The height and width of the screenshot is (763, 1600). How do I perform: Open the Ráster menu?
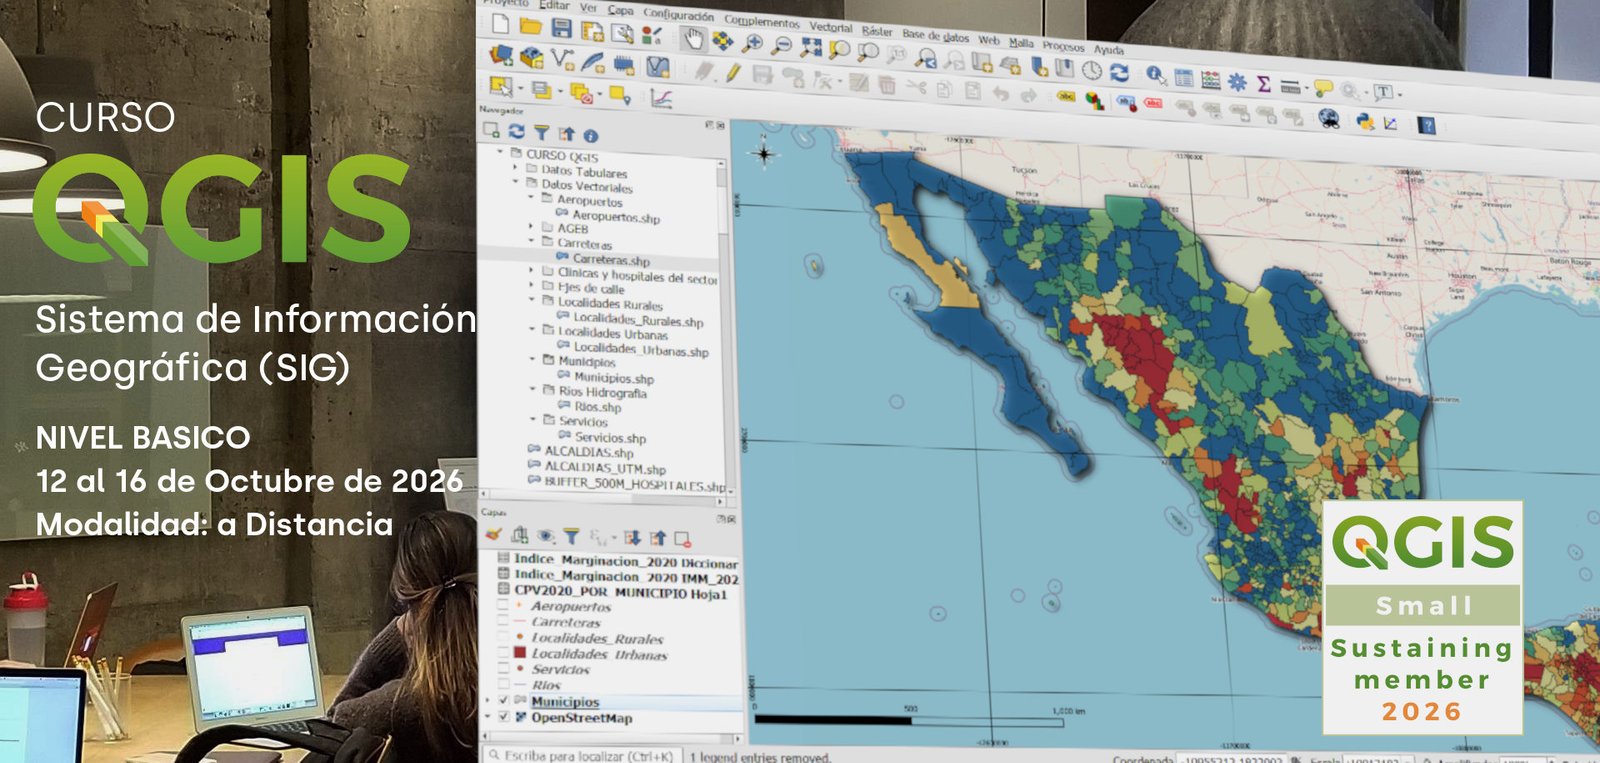[x=877, y=31]
